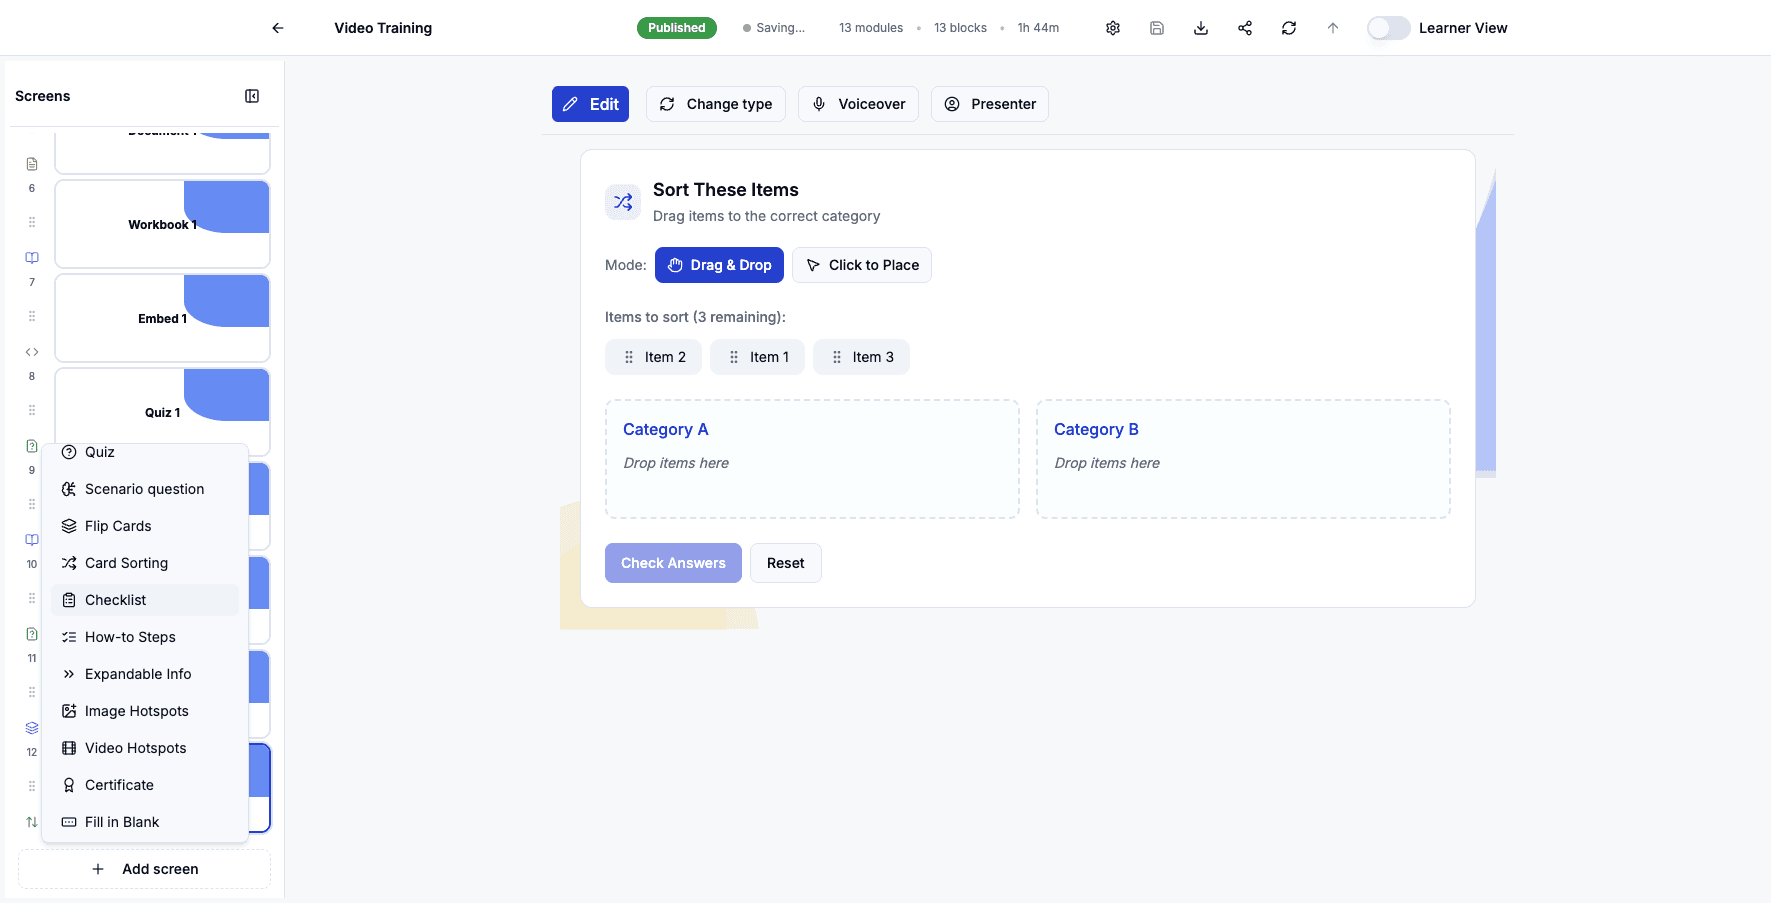The image size is (1771, 903).
Task: Switch sorting mode to Click to Place
Action: [x=862, y=264]
